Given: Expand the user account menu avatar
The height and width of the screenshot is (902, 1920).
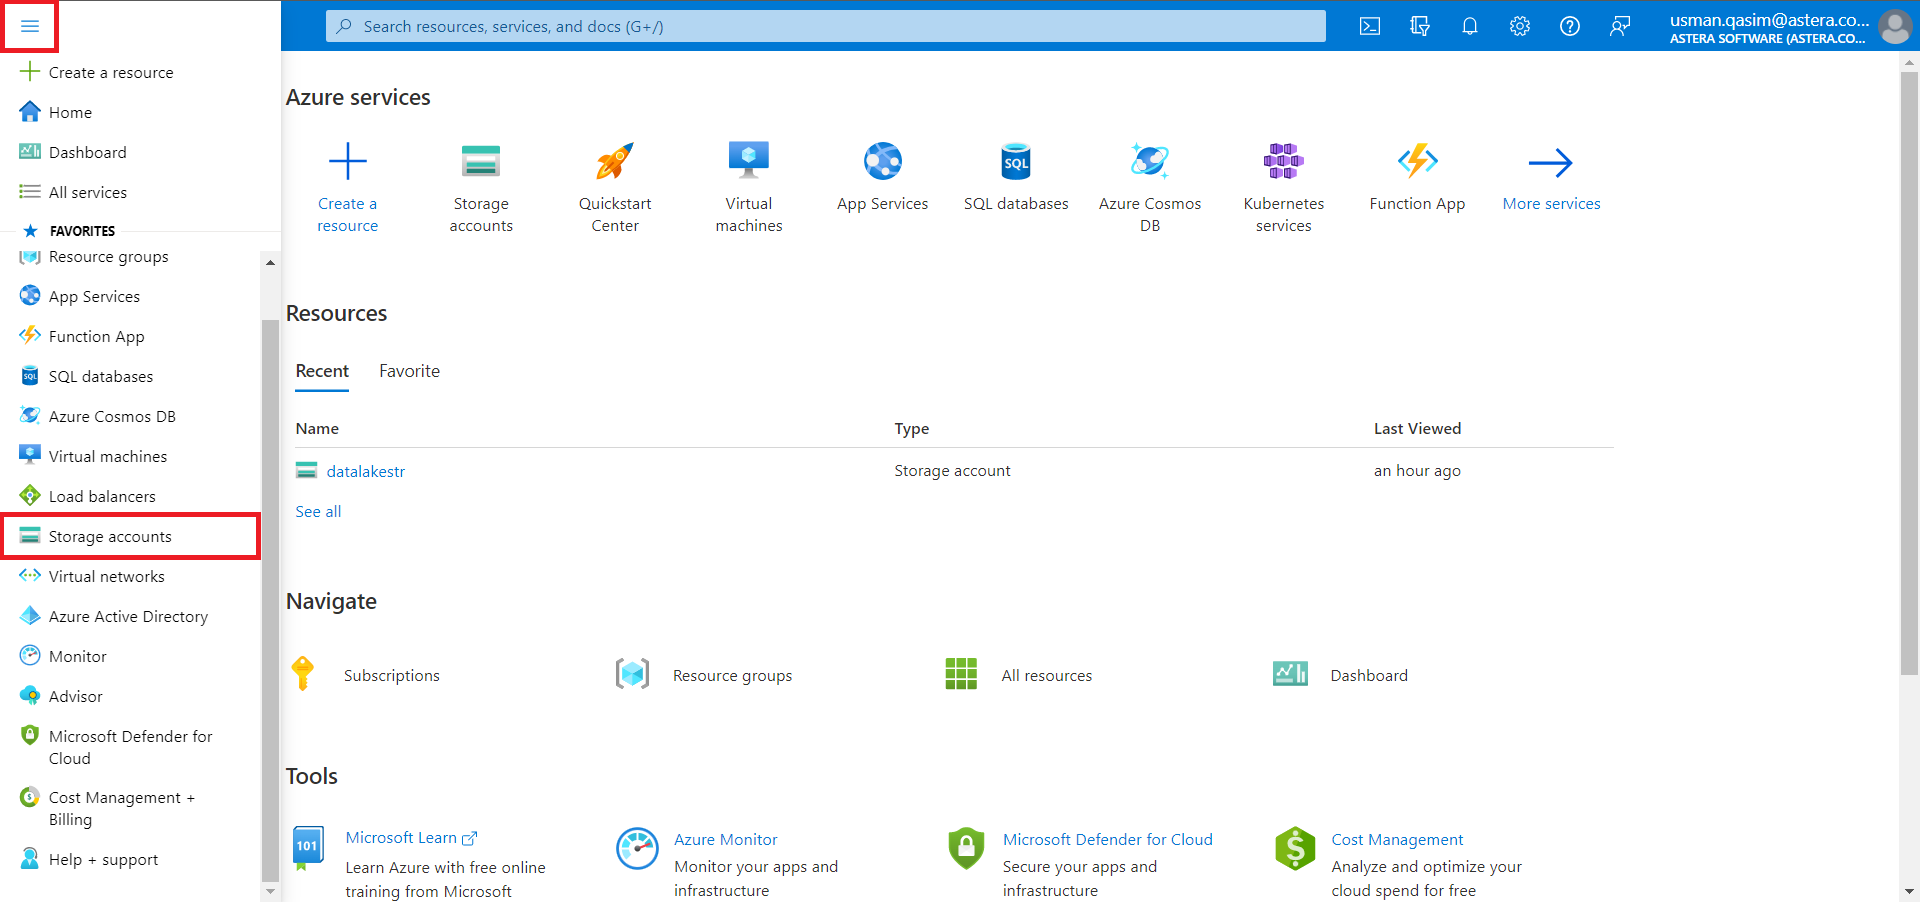Looking at the screenshot, I should [x=1894, y=27].
